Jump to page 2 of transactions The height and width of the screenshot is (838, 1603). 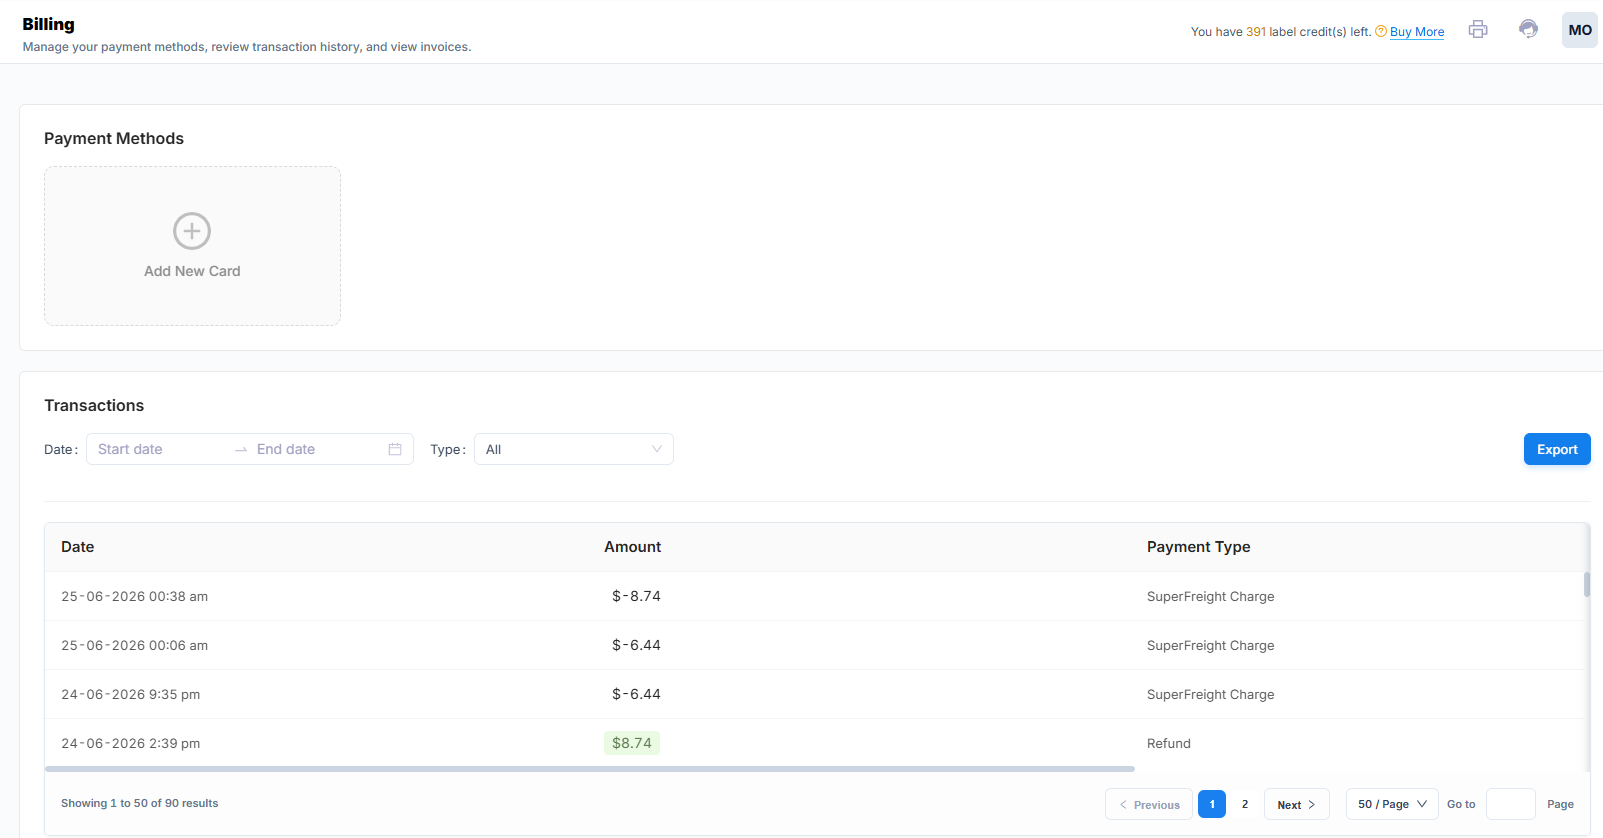(1245, 804)
